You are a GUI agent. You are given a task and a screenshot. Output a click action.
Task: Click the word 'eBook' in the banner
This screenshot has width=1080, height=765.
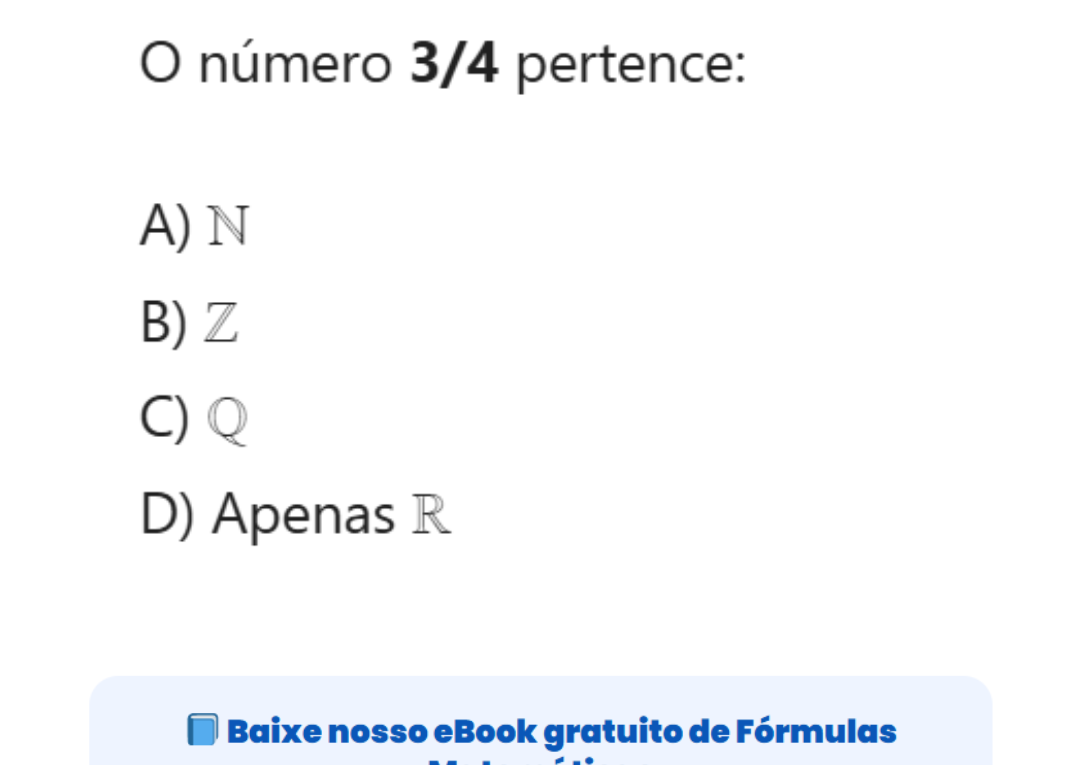(x=484, y=731)
